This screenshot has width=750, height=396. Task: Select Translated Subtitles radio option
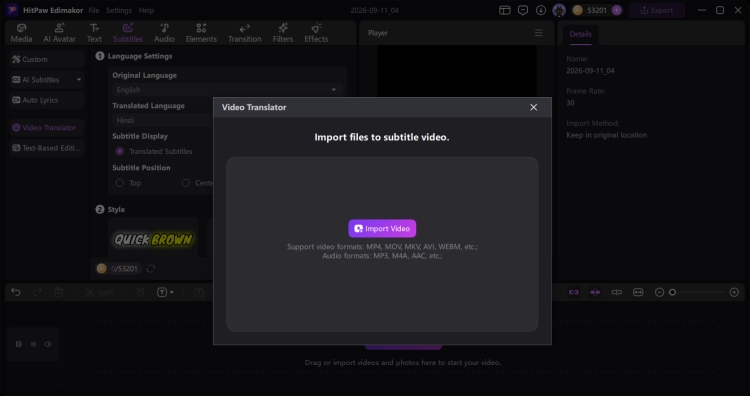[120, 151]
